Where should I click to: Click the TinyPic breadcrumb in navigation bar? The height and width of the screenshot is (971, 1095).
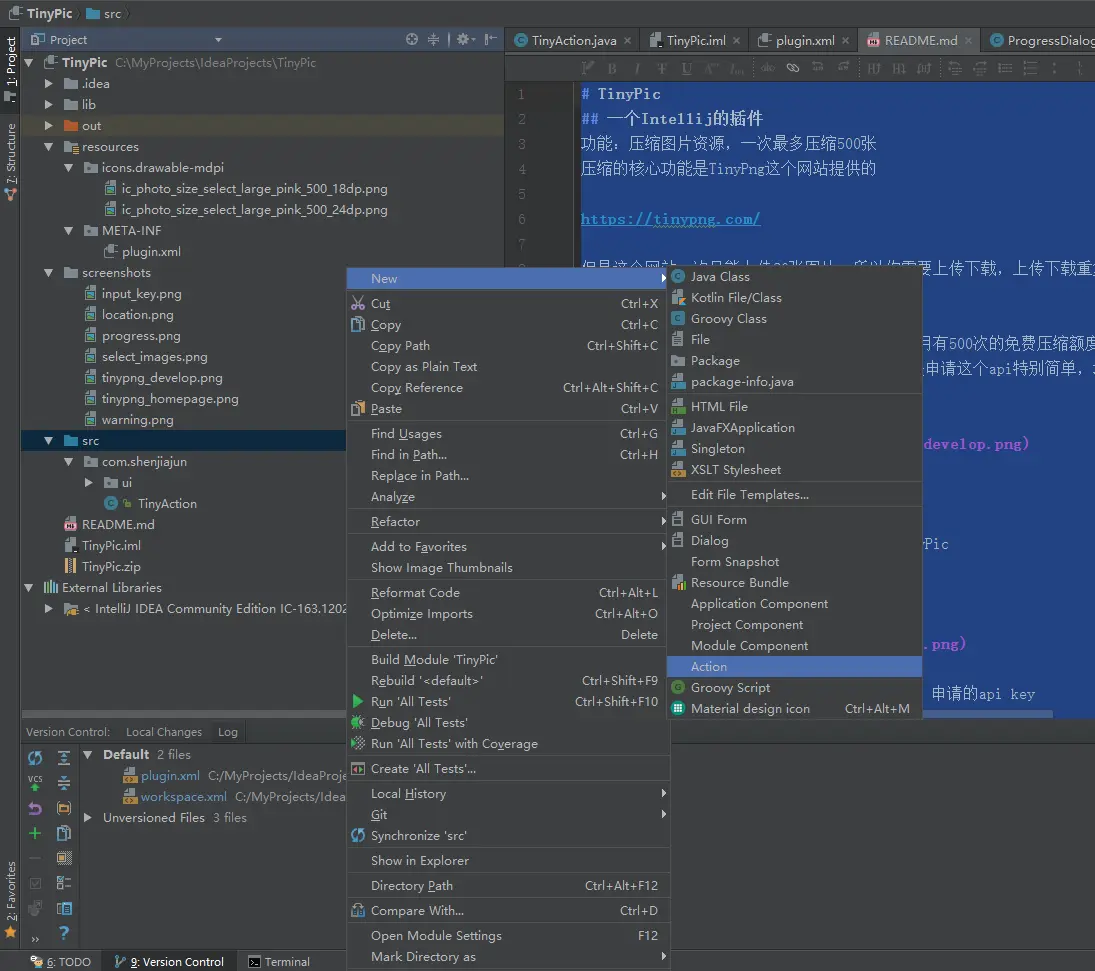coord(41,14)
